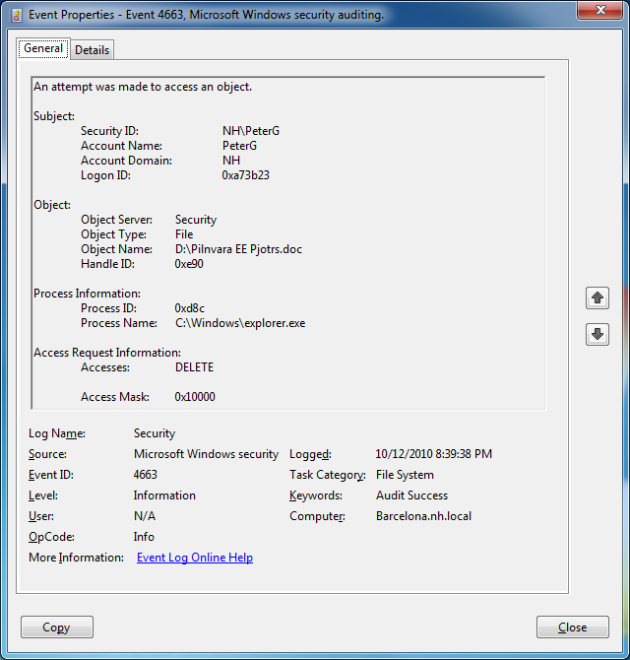Select the General tab
Viewport: 630px width, 660px height.
43,48
